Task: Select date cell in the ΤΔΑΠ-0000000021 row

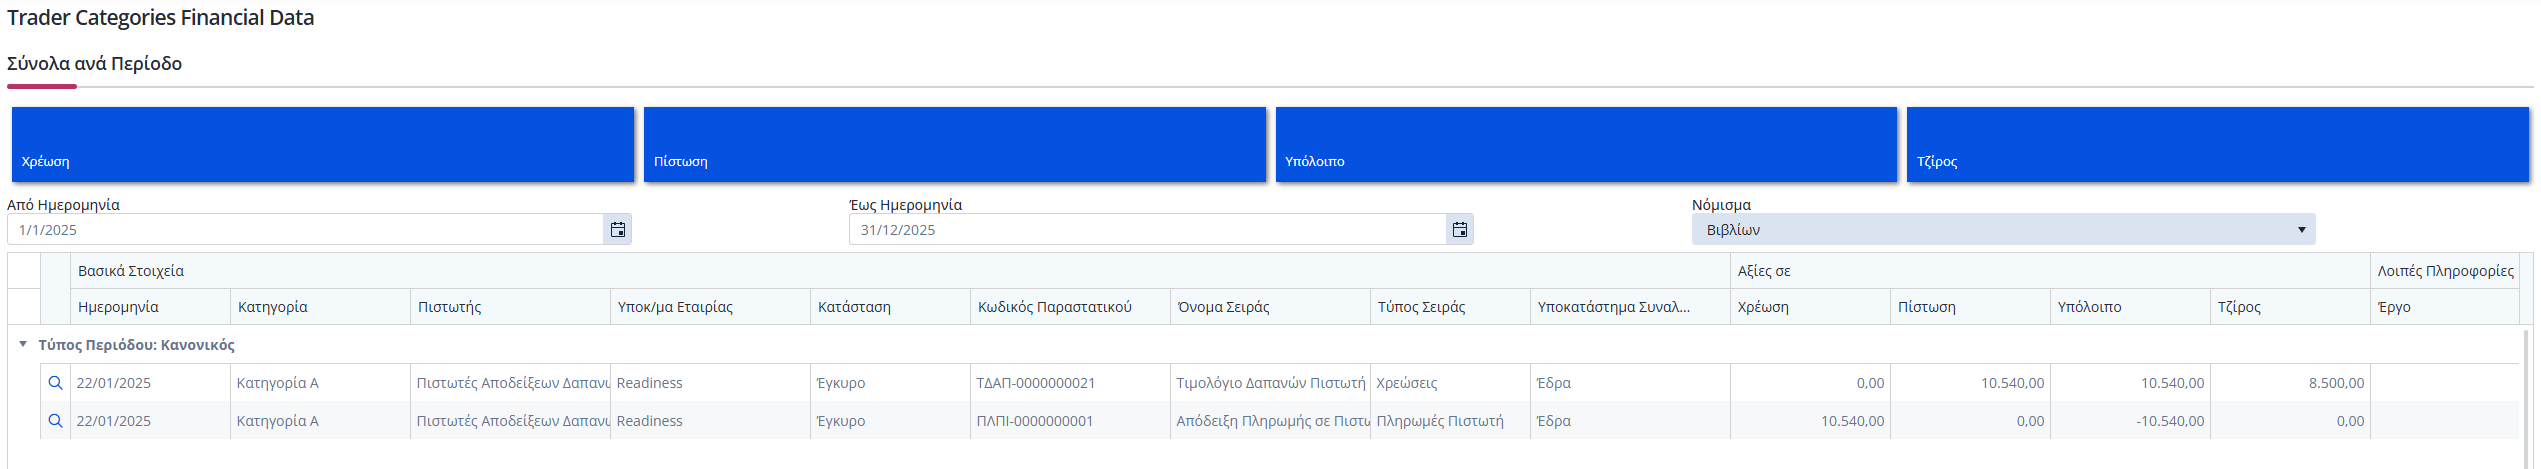Action: (150, 383)
